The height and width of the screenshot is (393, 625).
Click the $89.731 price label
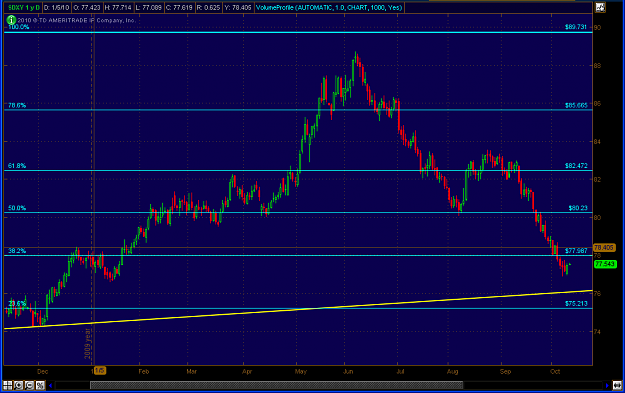(x=576, y=27)
